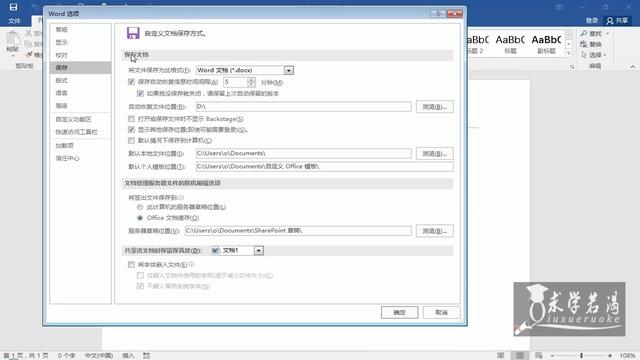Collapse the ribbon with the chevron icon

point(632,66)
